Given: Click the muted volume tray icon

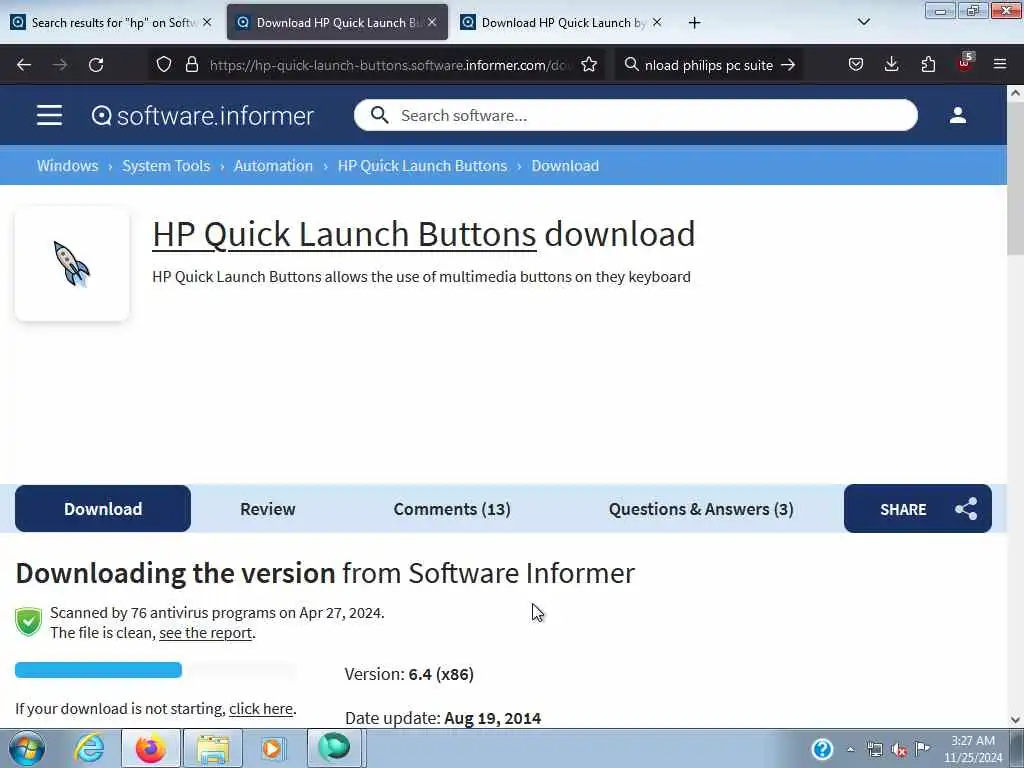Looking at the screenshot, I should [899, 750].
